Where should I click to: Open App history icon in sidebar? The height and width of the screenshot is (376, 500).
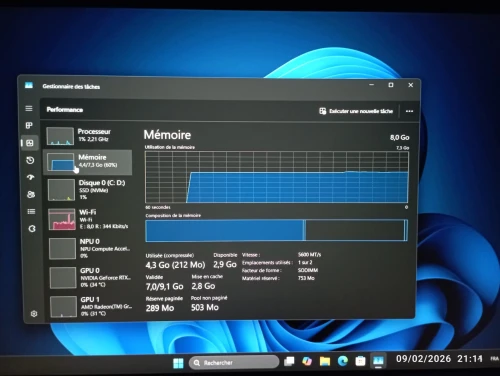click(30, 160)
